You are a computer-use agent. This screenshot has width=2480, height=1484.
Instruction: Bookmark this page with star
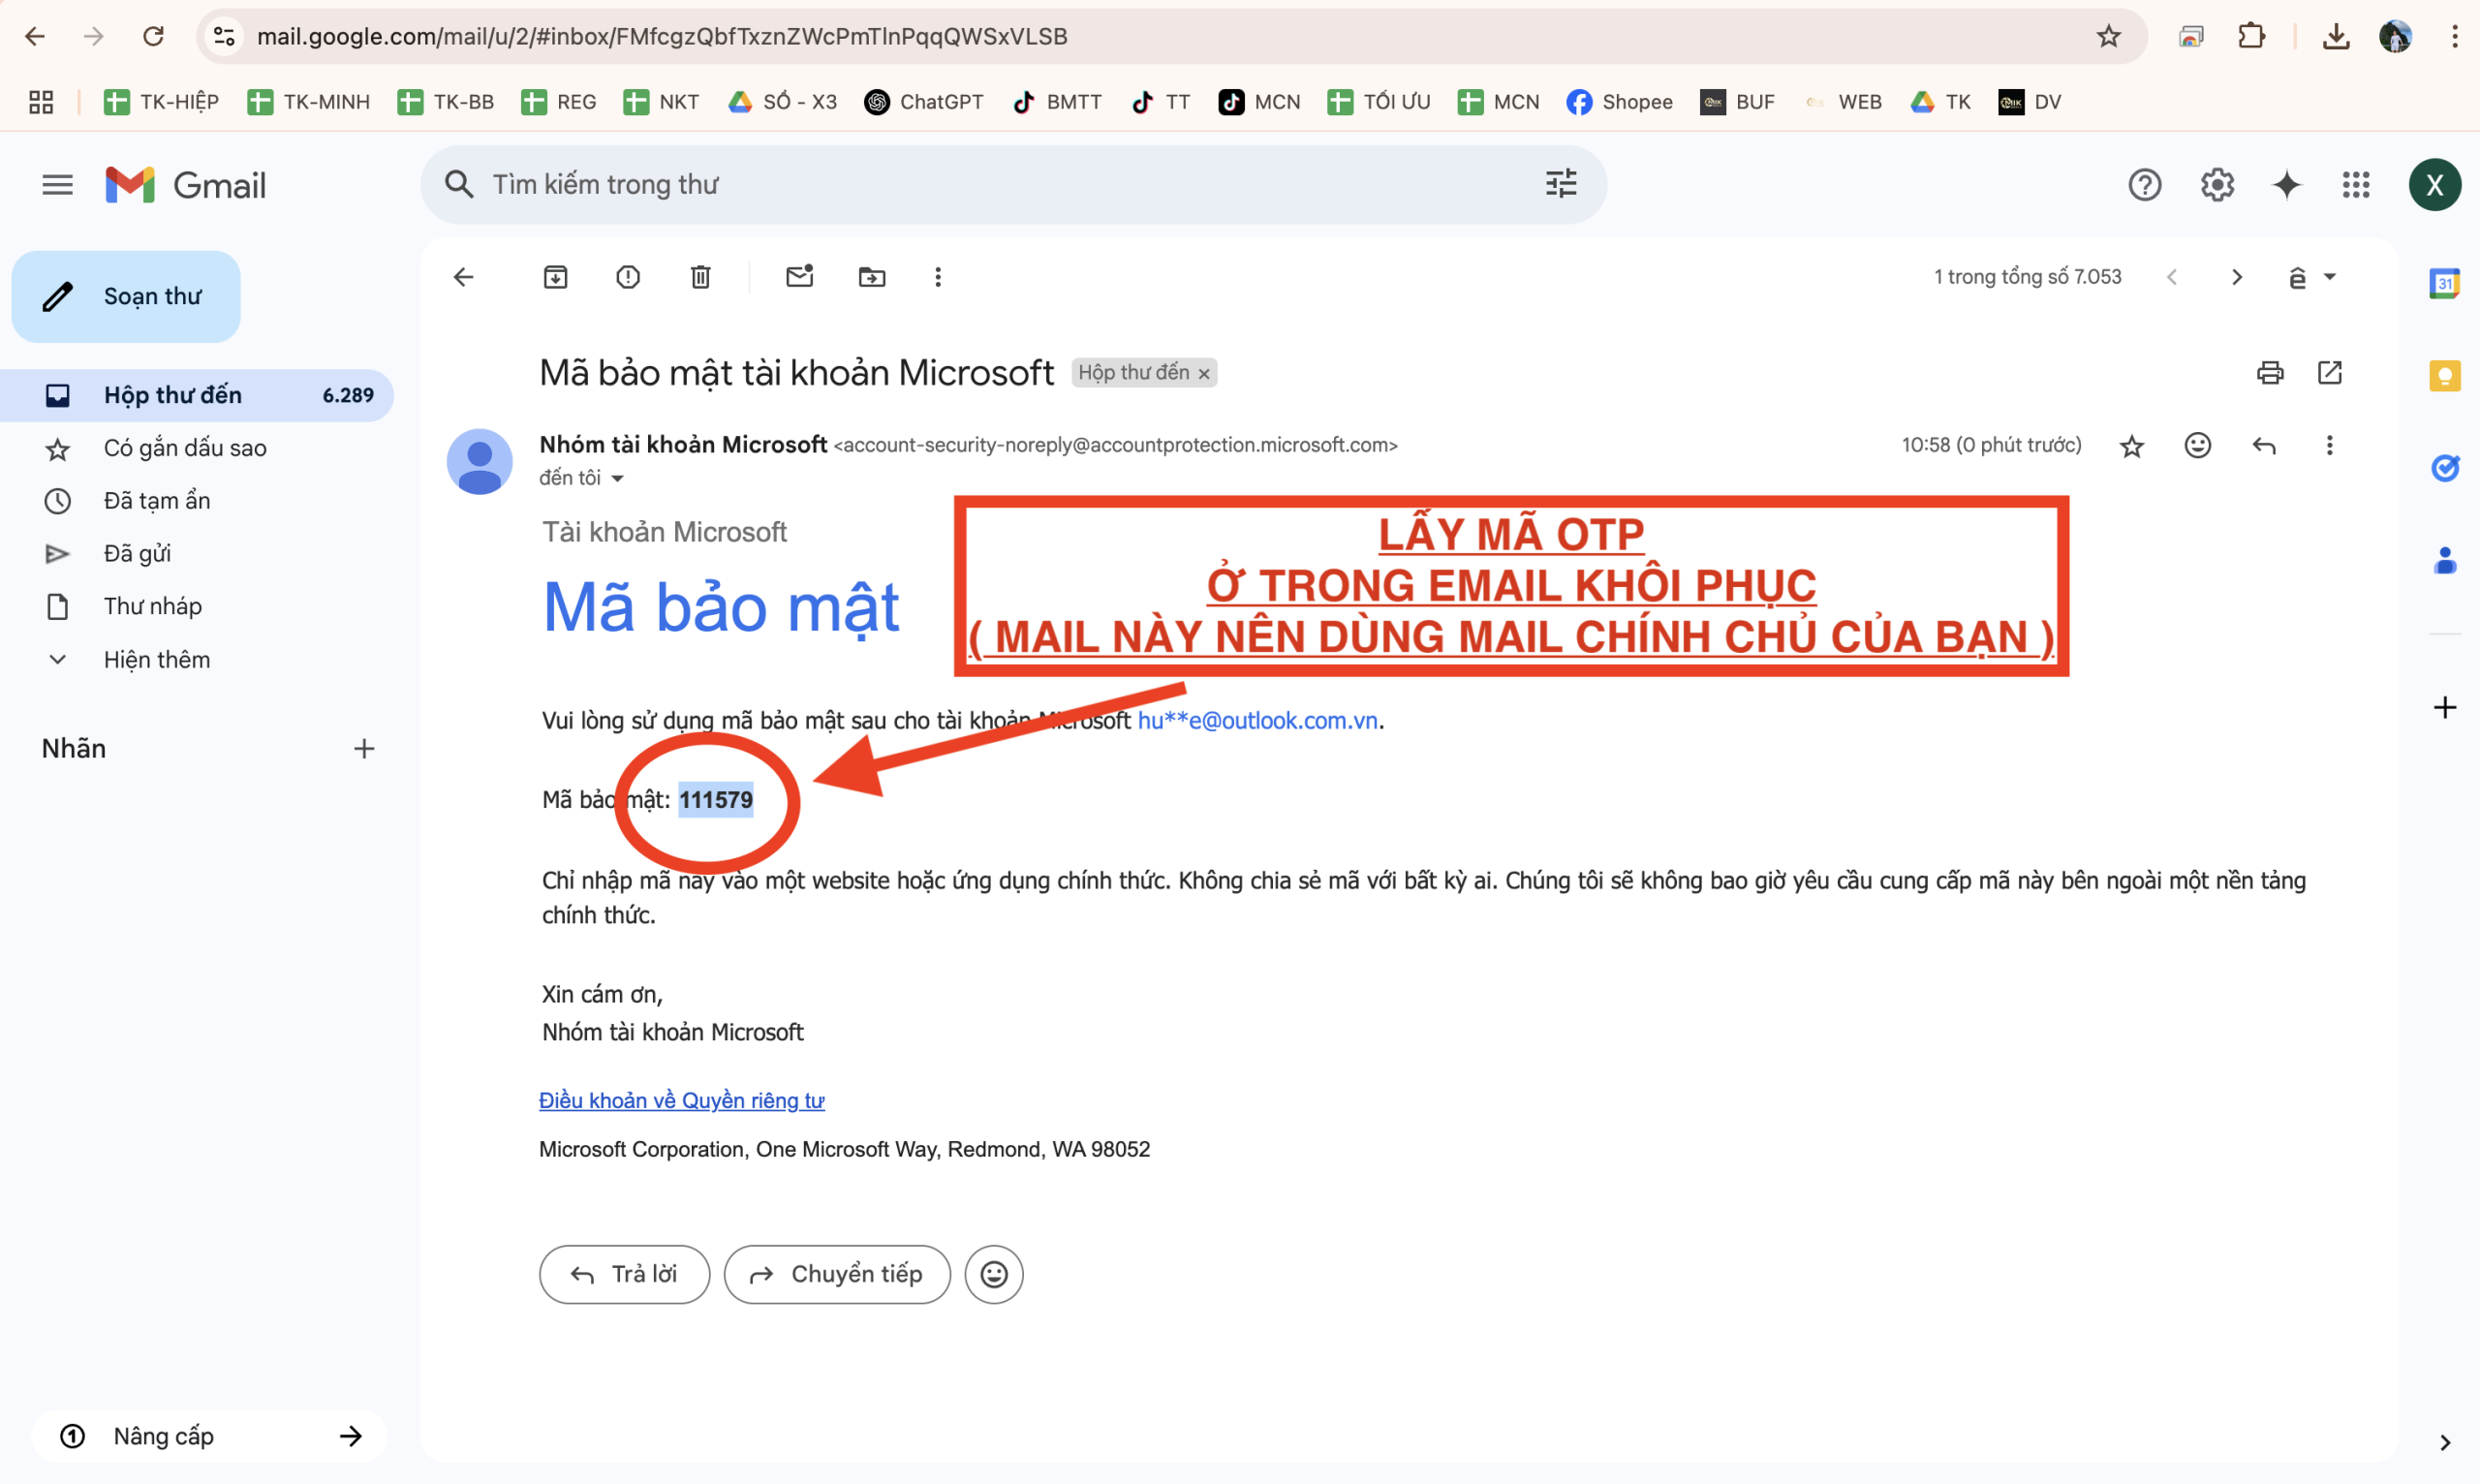coord(2109,37)
